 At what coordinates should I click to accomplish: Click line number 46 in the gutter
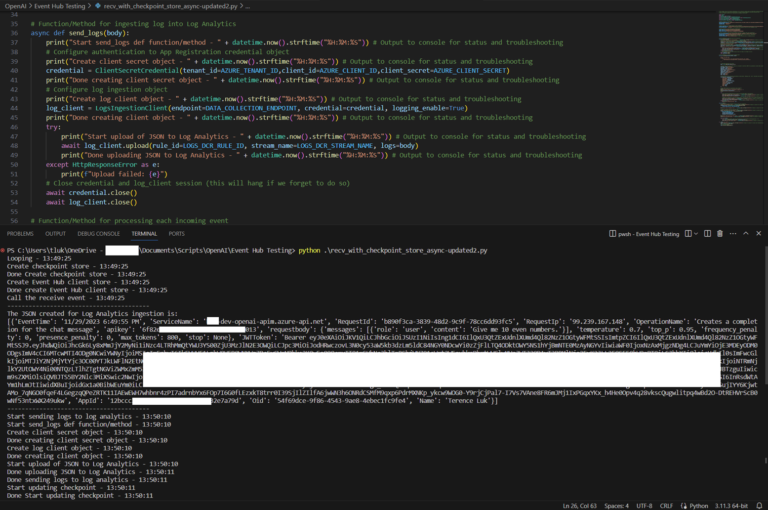14,127
